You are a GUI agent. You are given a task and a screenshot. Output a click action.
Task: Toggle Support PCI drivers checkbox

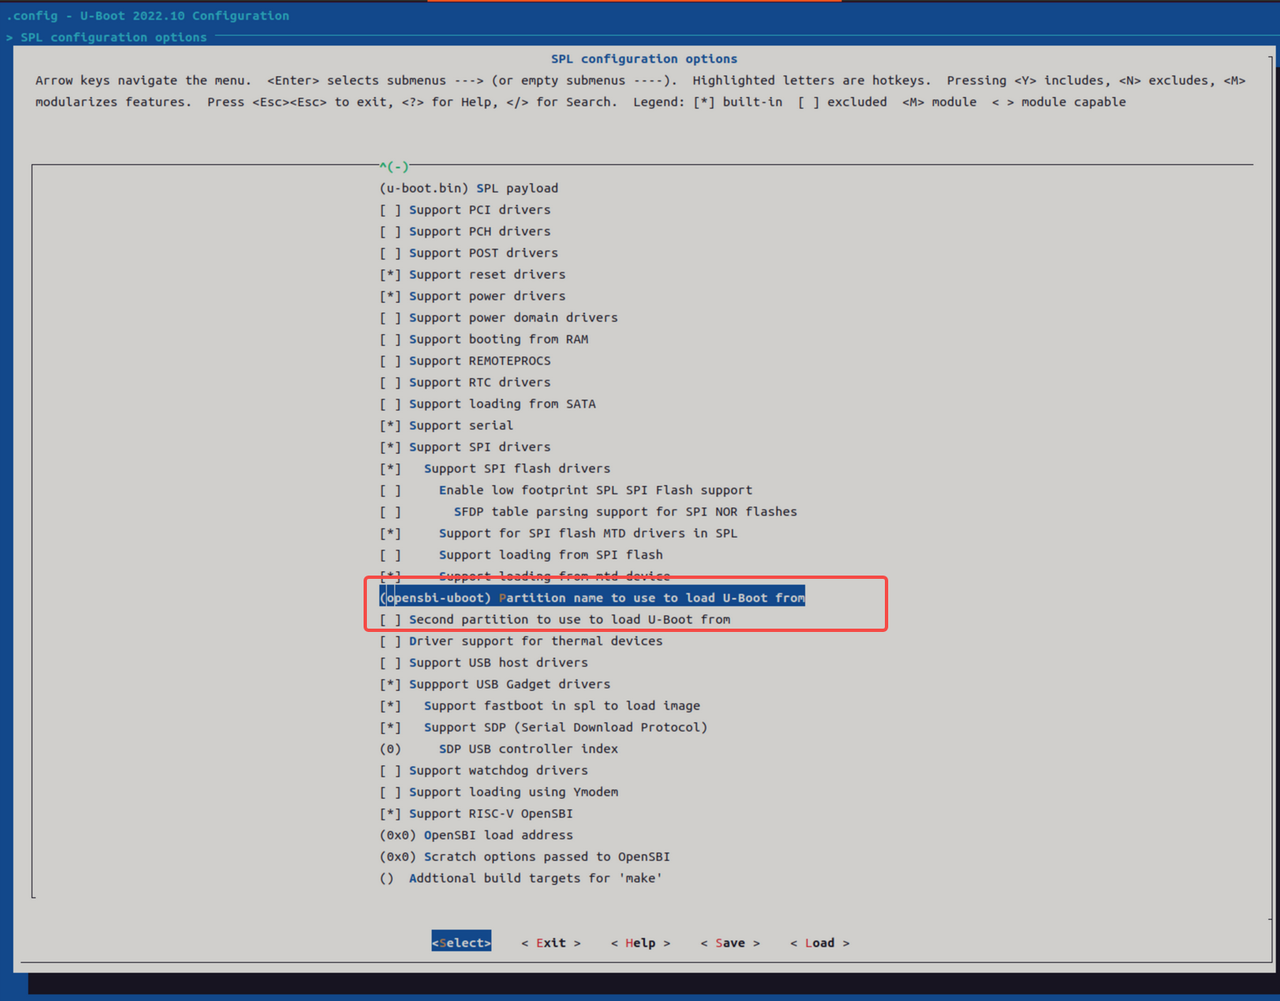(391, 210)
